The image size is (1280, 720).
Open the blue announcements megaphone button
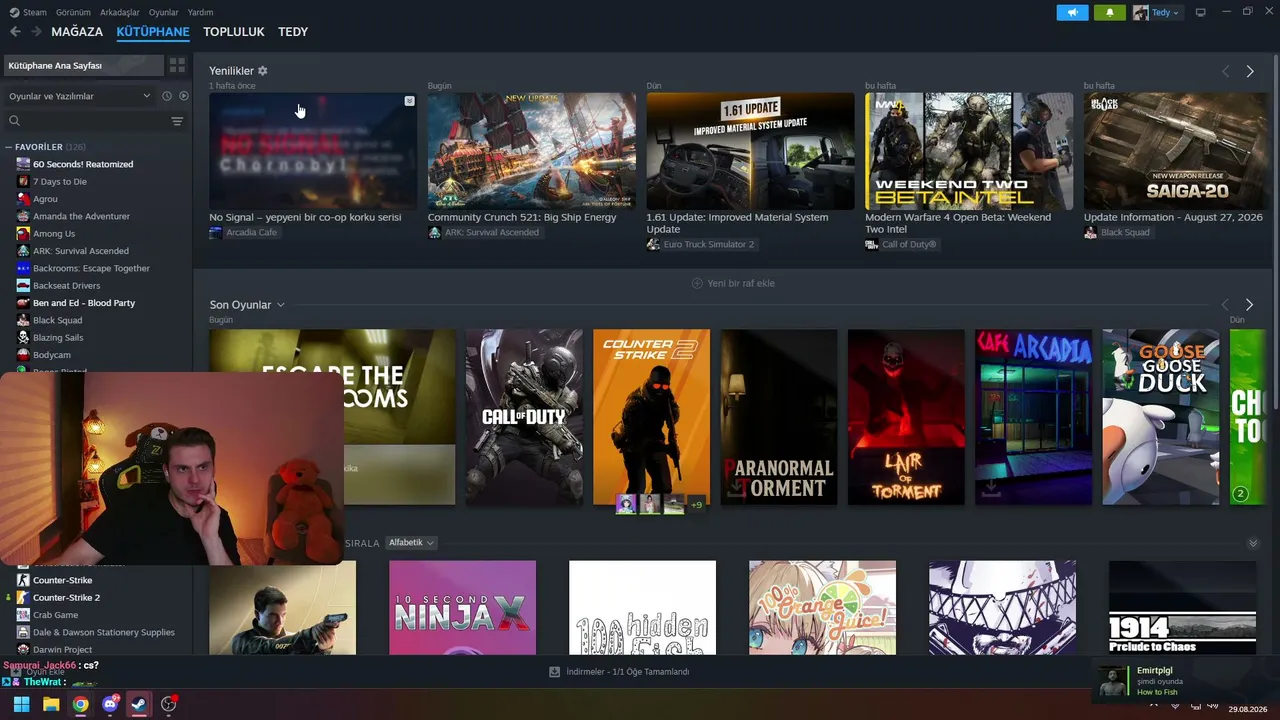point(1072,12)
